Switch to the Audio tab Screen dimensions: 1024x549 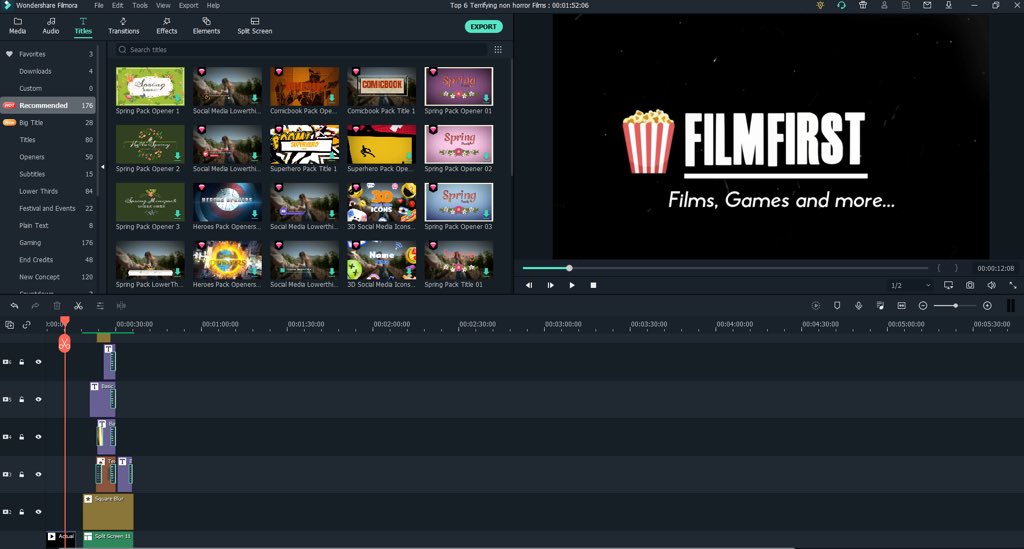50,25
